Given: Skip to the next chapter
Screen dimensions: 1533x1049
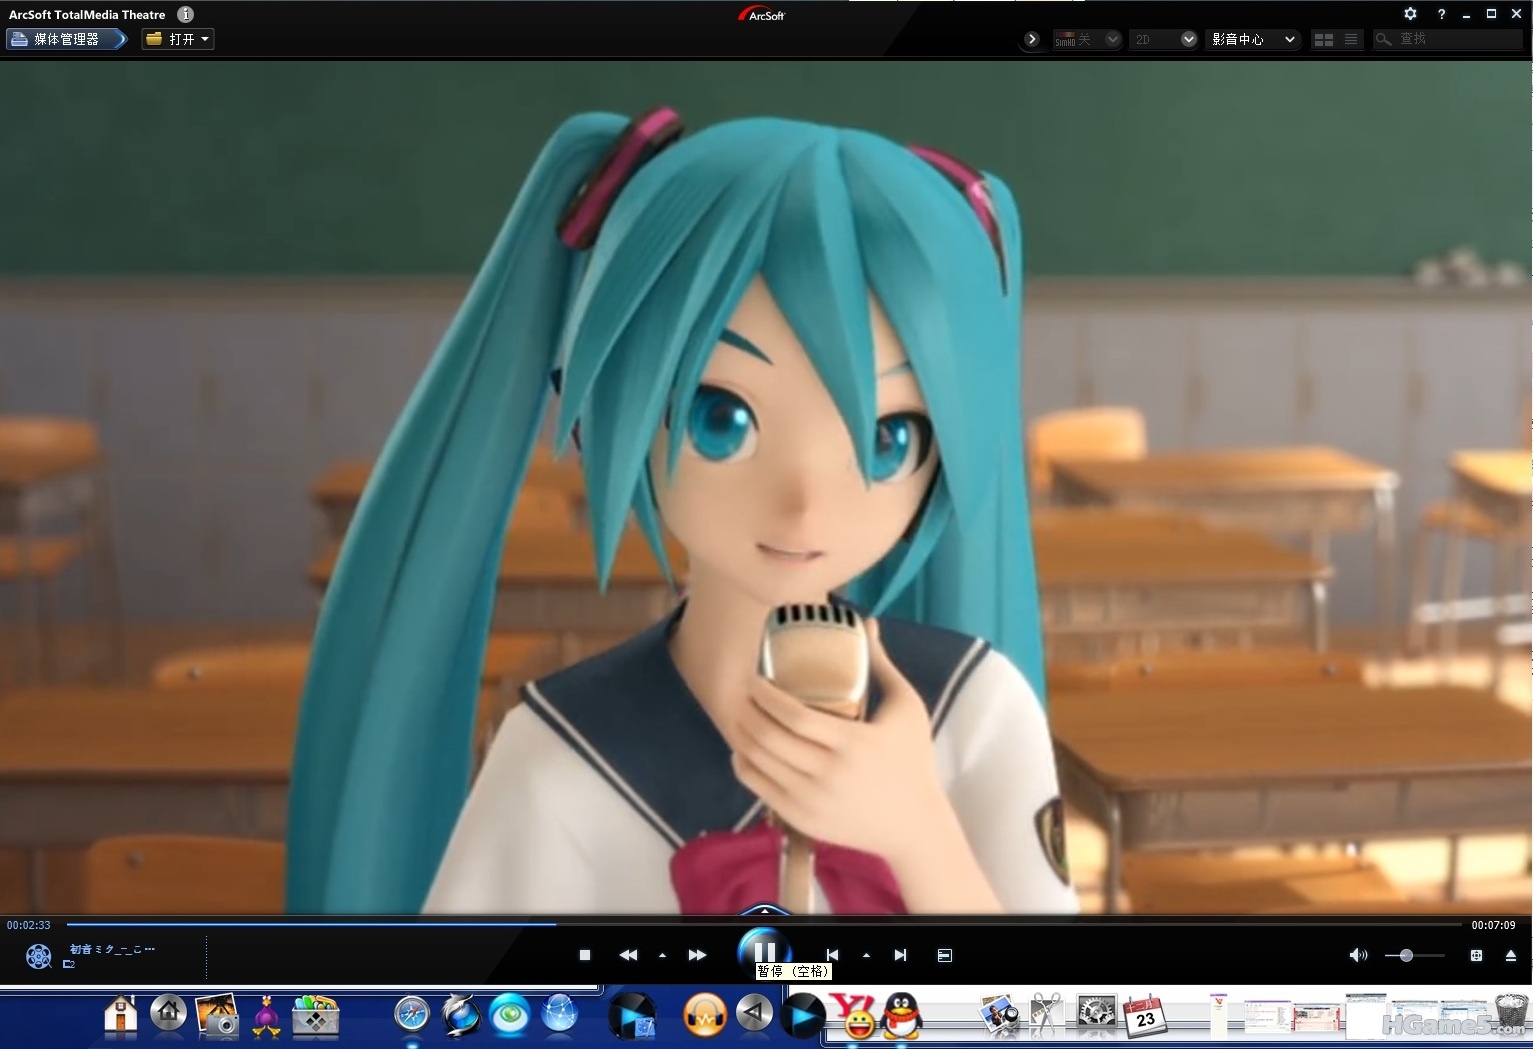Looking at the screenshot, I should click(900, 955).
